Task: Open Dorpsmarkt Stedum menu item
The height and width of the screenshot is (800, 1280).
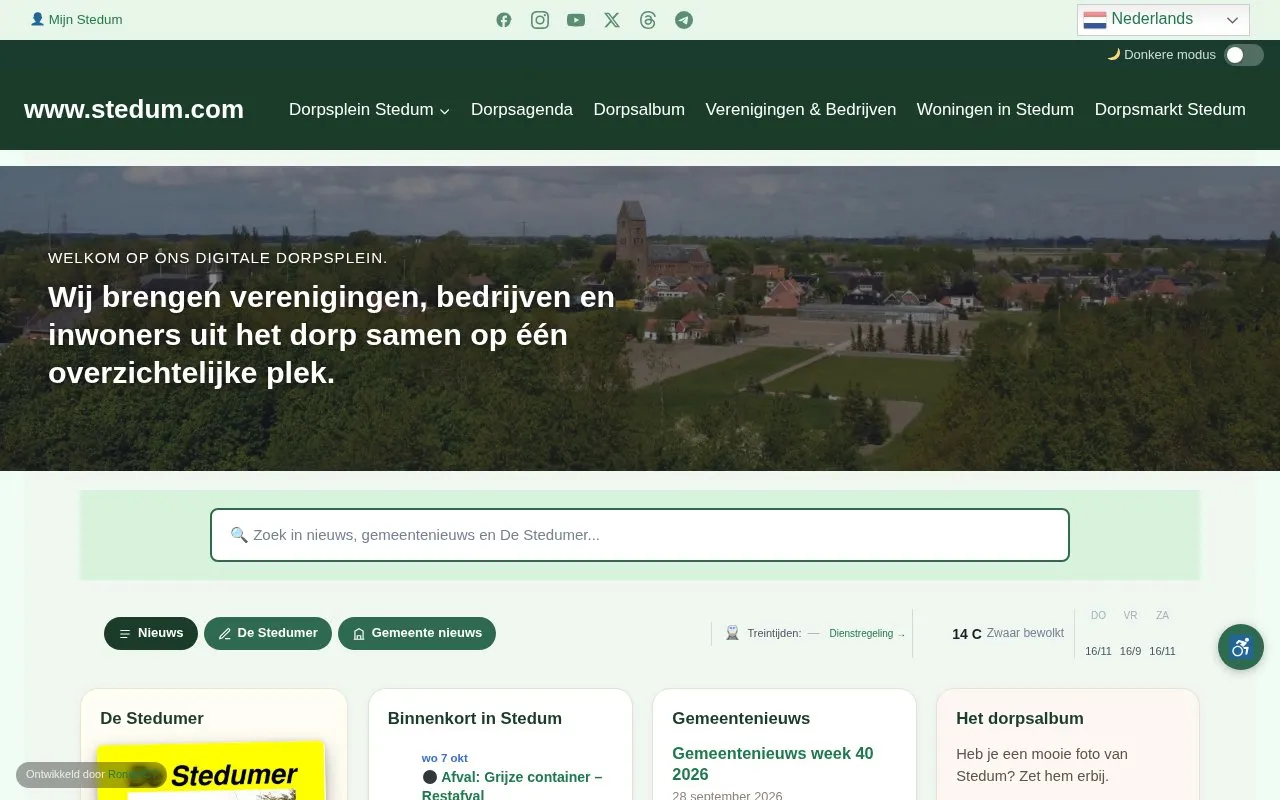Action: [x=1170, y=109]
